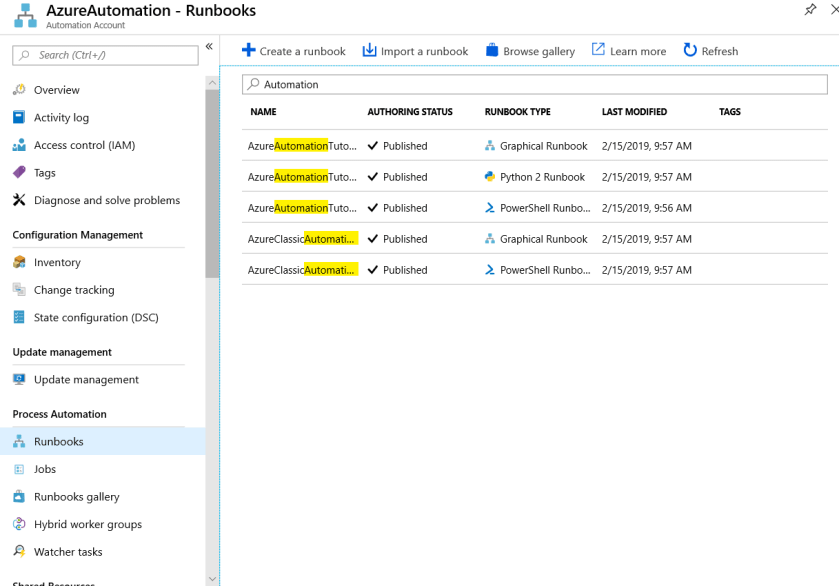This screenshot has height=586, width=839.
Task: Open Watcher tasks
Action: pos(76,551)
